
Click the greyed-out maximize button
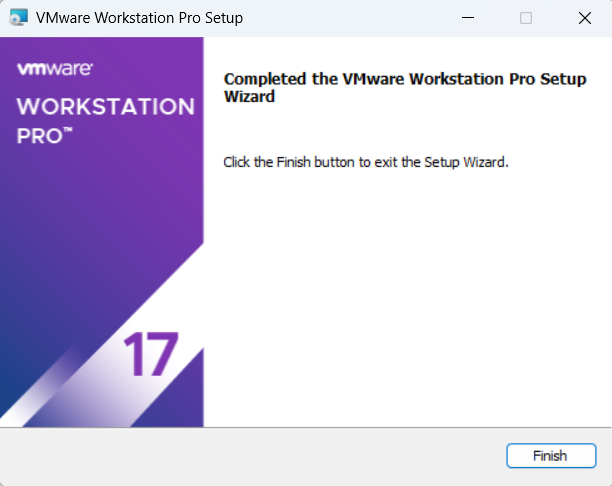tap(526, 18)
